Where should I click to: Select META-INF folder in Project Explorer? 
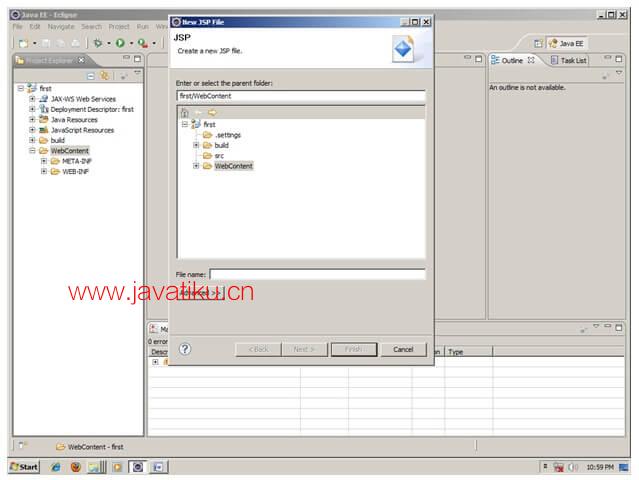click(77, 161)
